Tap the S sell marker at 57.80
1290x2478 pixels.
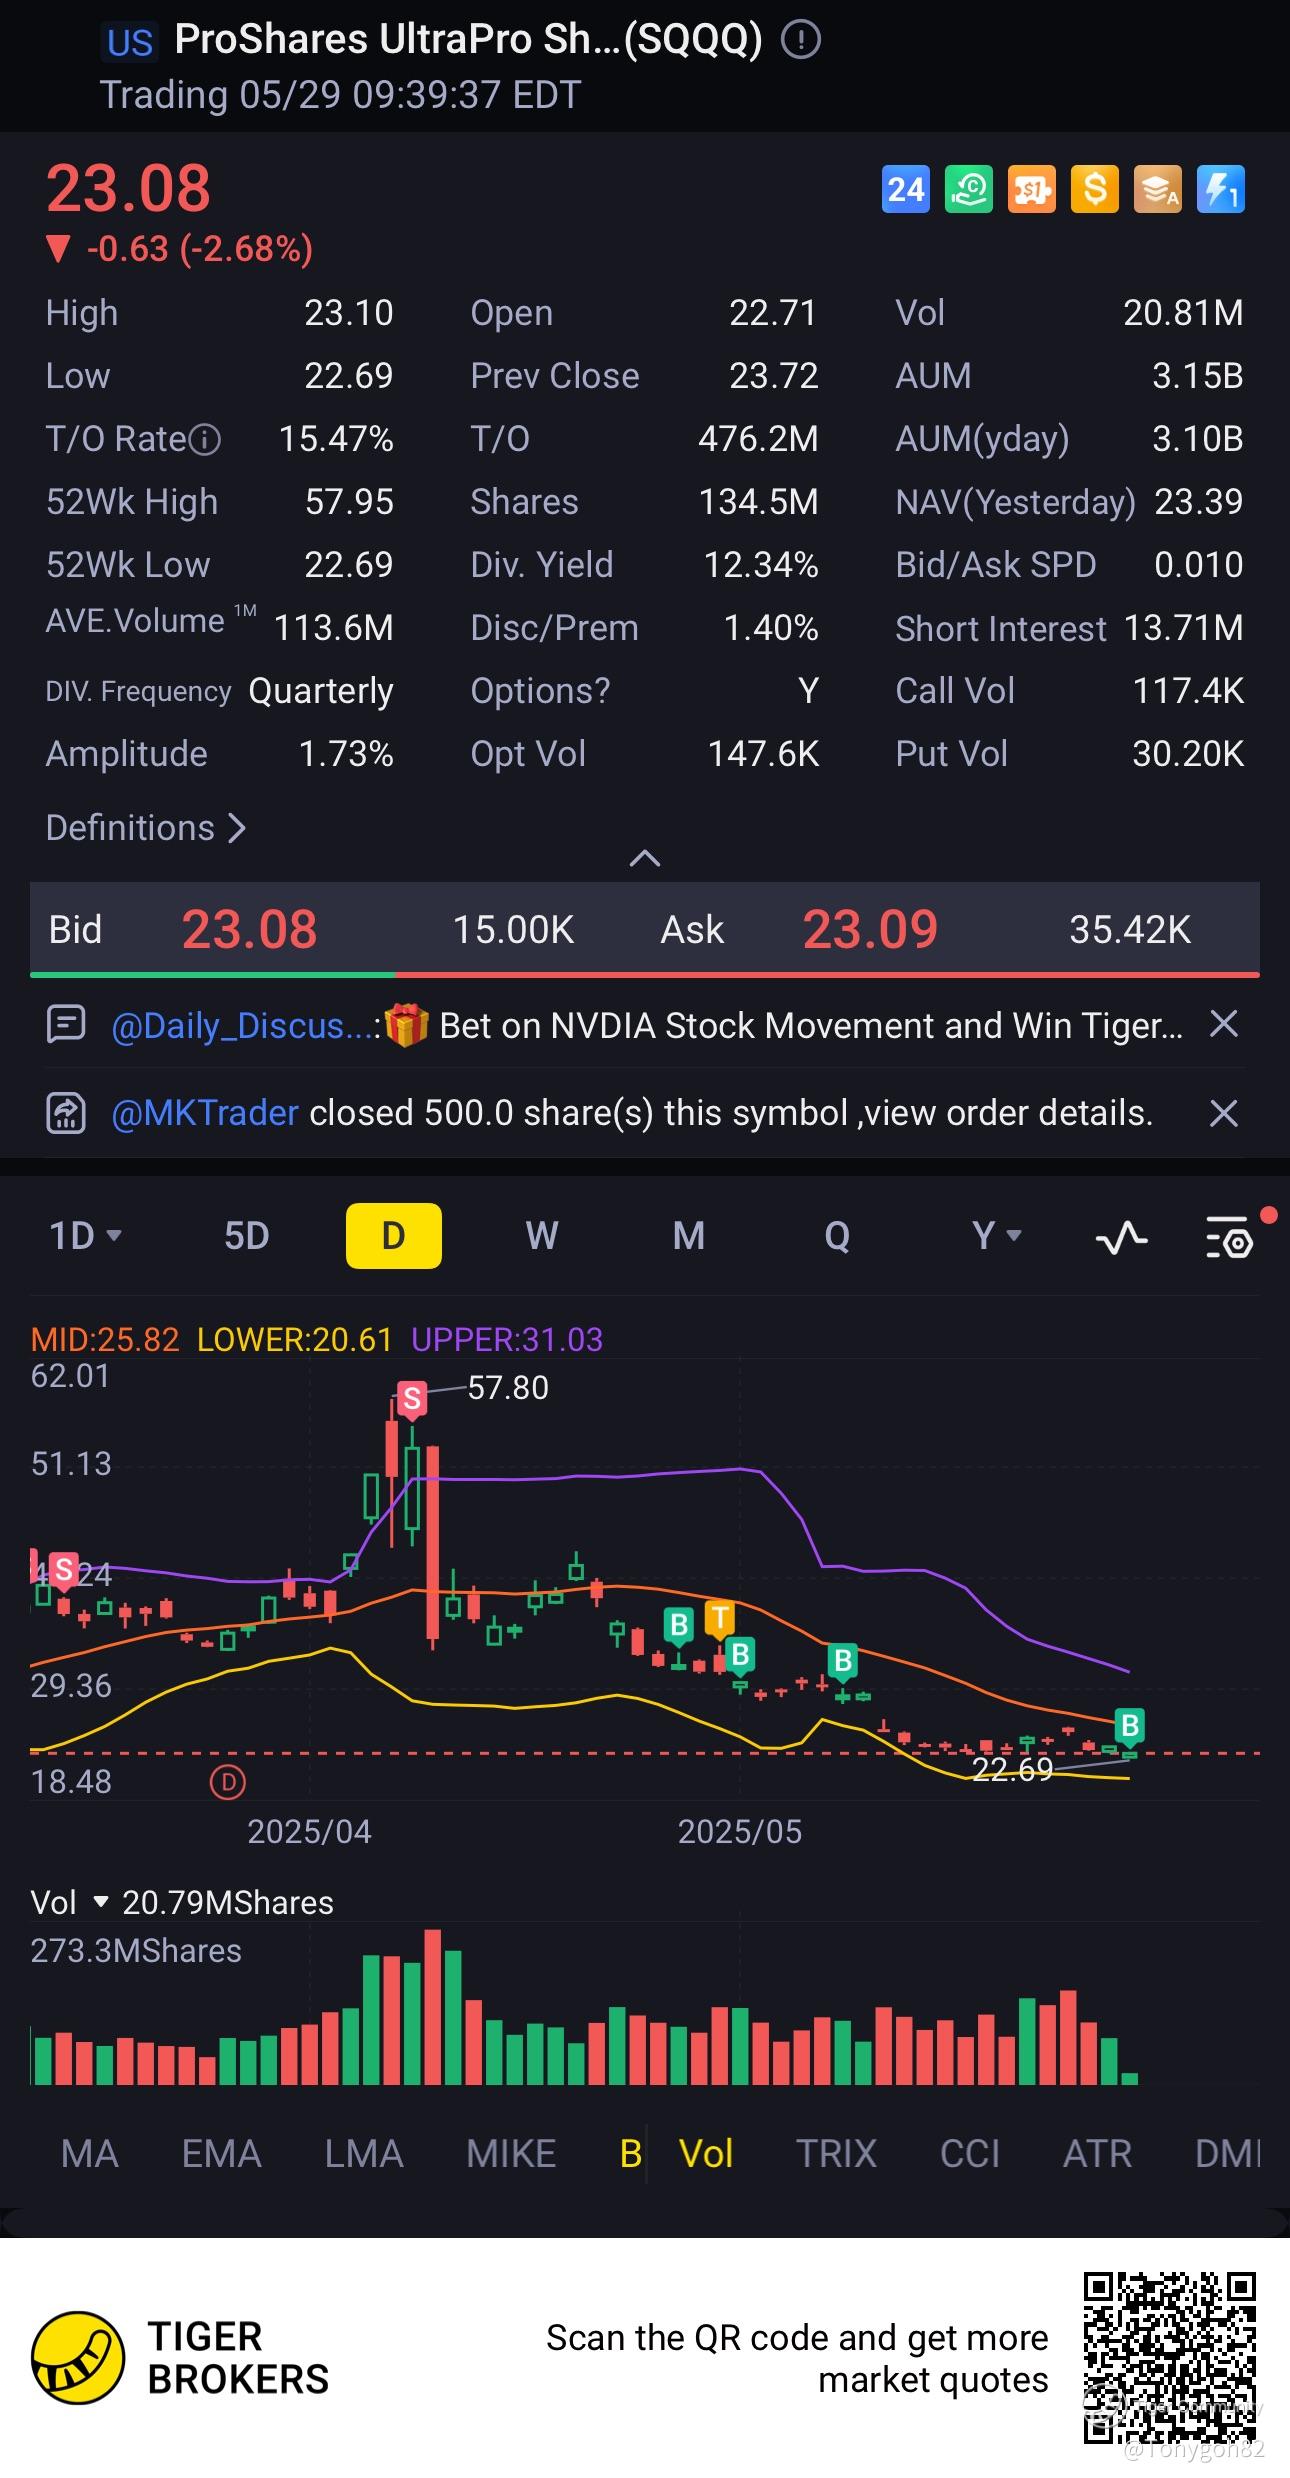[411, 1399]
